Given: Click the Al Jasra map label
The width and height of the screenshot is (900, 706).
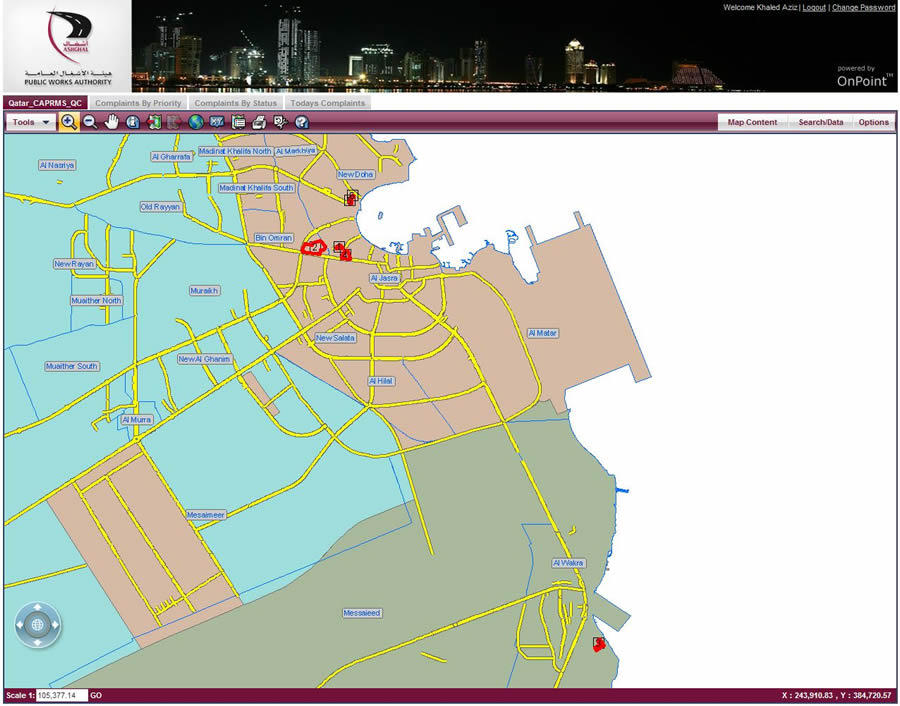Looking at the screenshot, I should tap(384, 278).
